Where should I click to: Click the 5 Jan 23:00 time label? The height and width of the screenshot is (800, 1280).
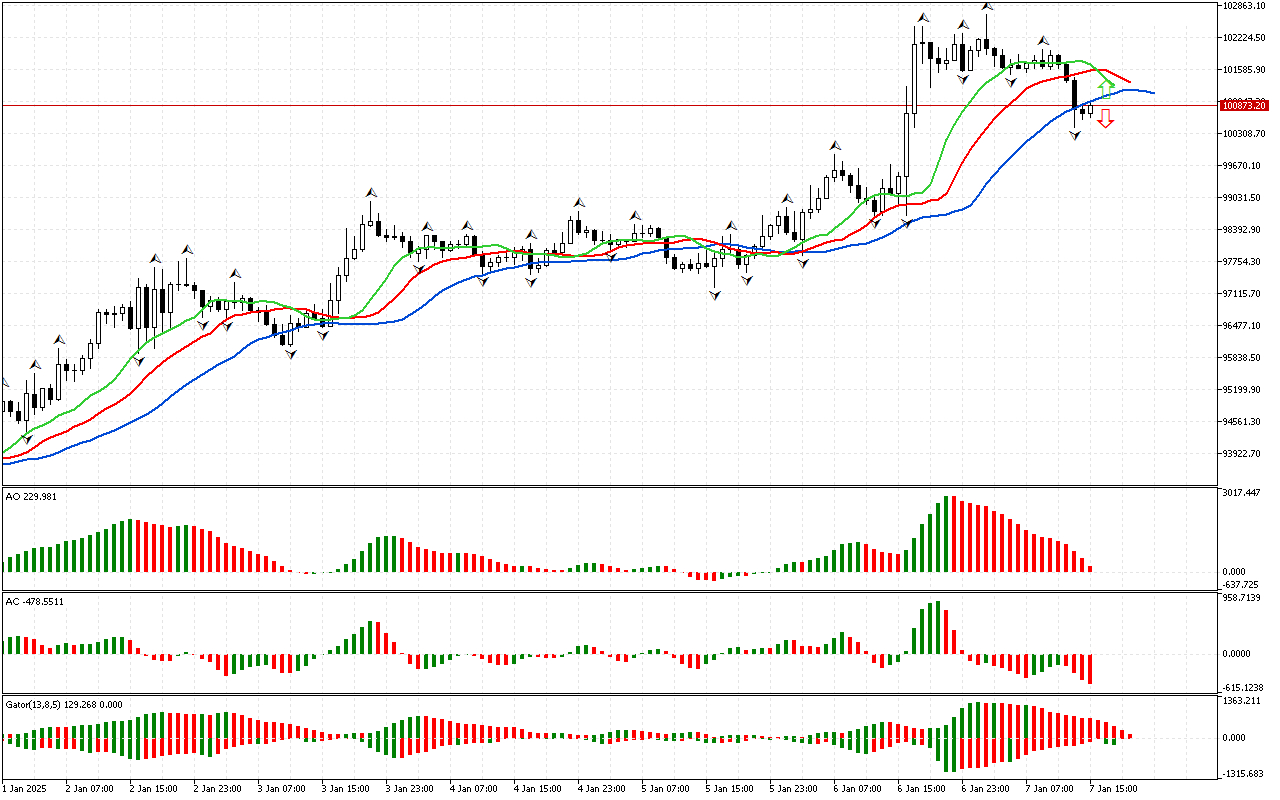pos(792,788)
